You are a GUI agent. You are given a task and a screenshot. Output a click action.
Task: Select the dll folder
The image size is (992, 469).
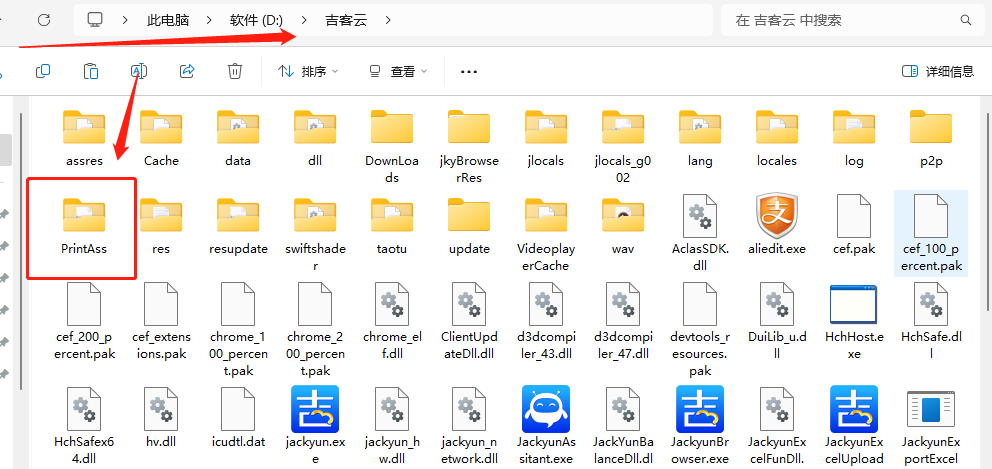click(x=315, y=138)
